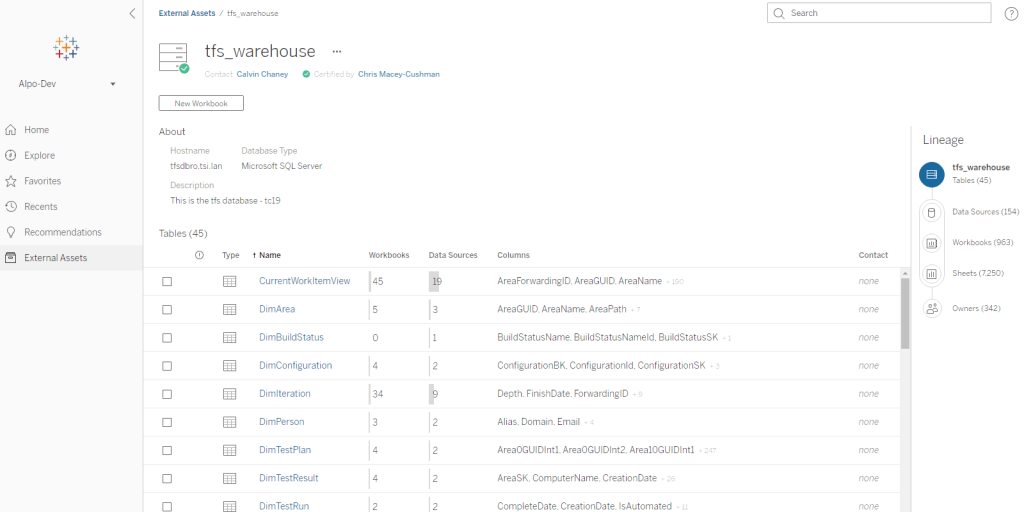Check the CurrentWorkItemView row checkbox
1024x512 pixels.
click(167, 282)
